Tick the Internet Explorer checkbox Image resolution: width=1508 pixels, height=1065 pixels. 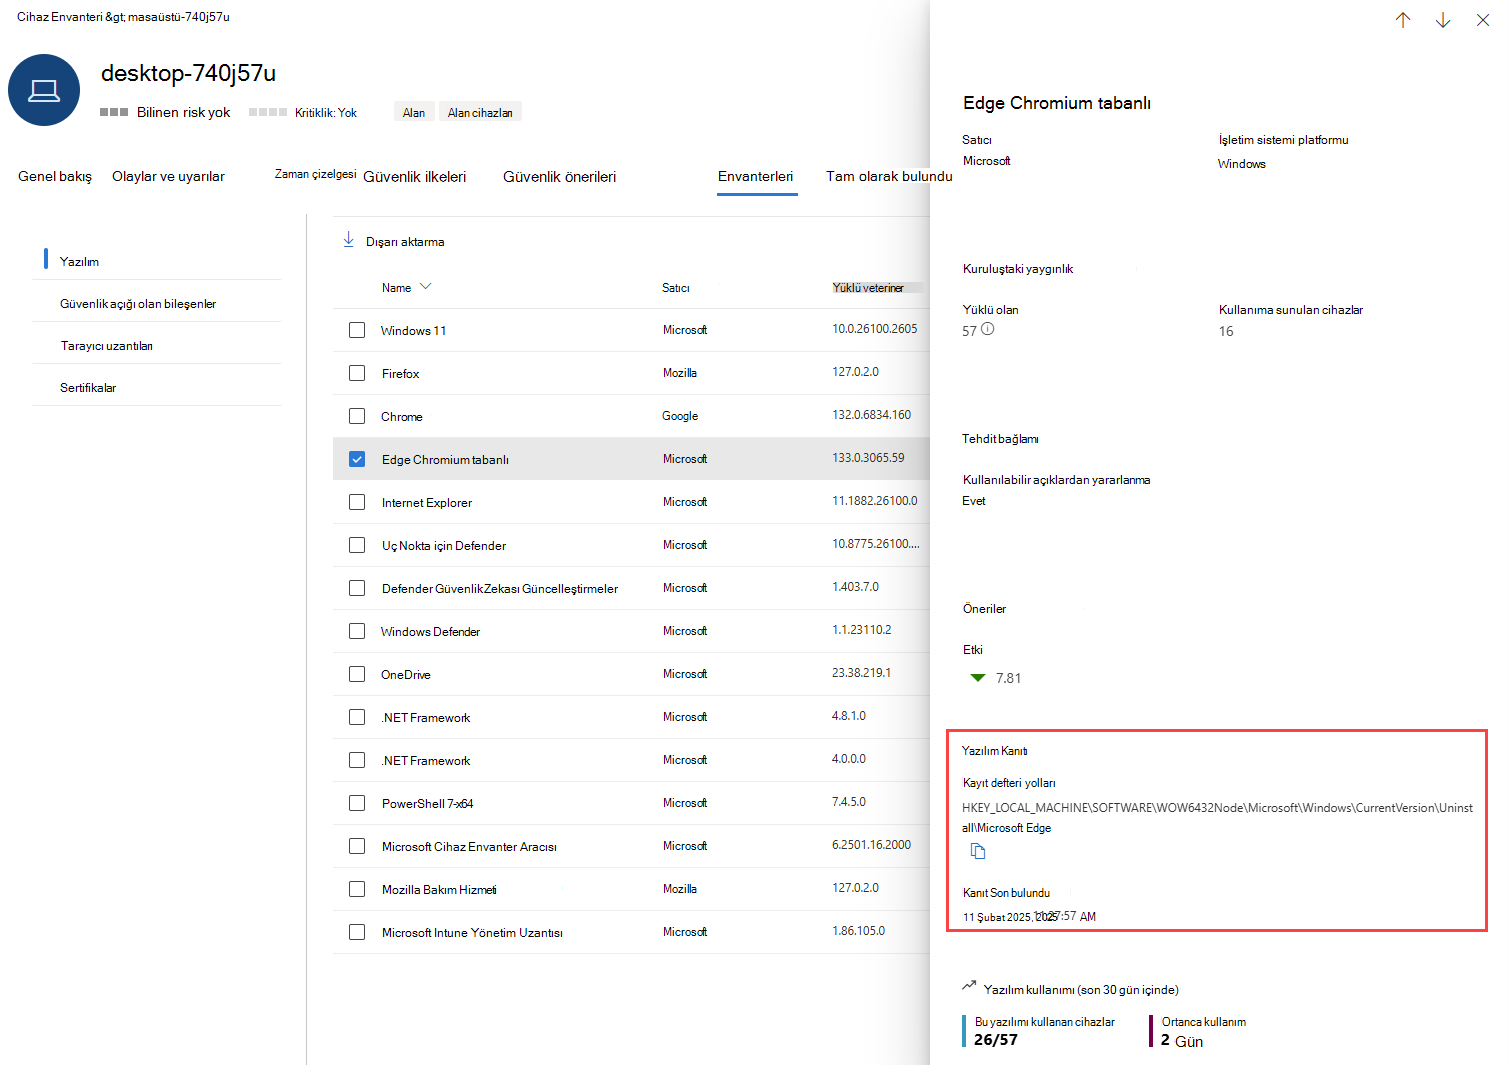[x=357, y=502]
